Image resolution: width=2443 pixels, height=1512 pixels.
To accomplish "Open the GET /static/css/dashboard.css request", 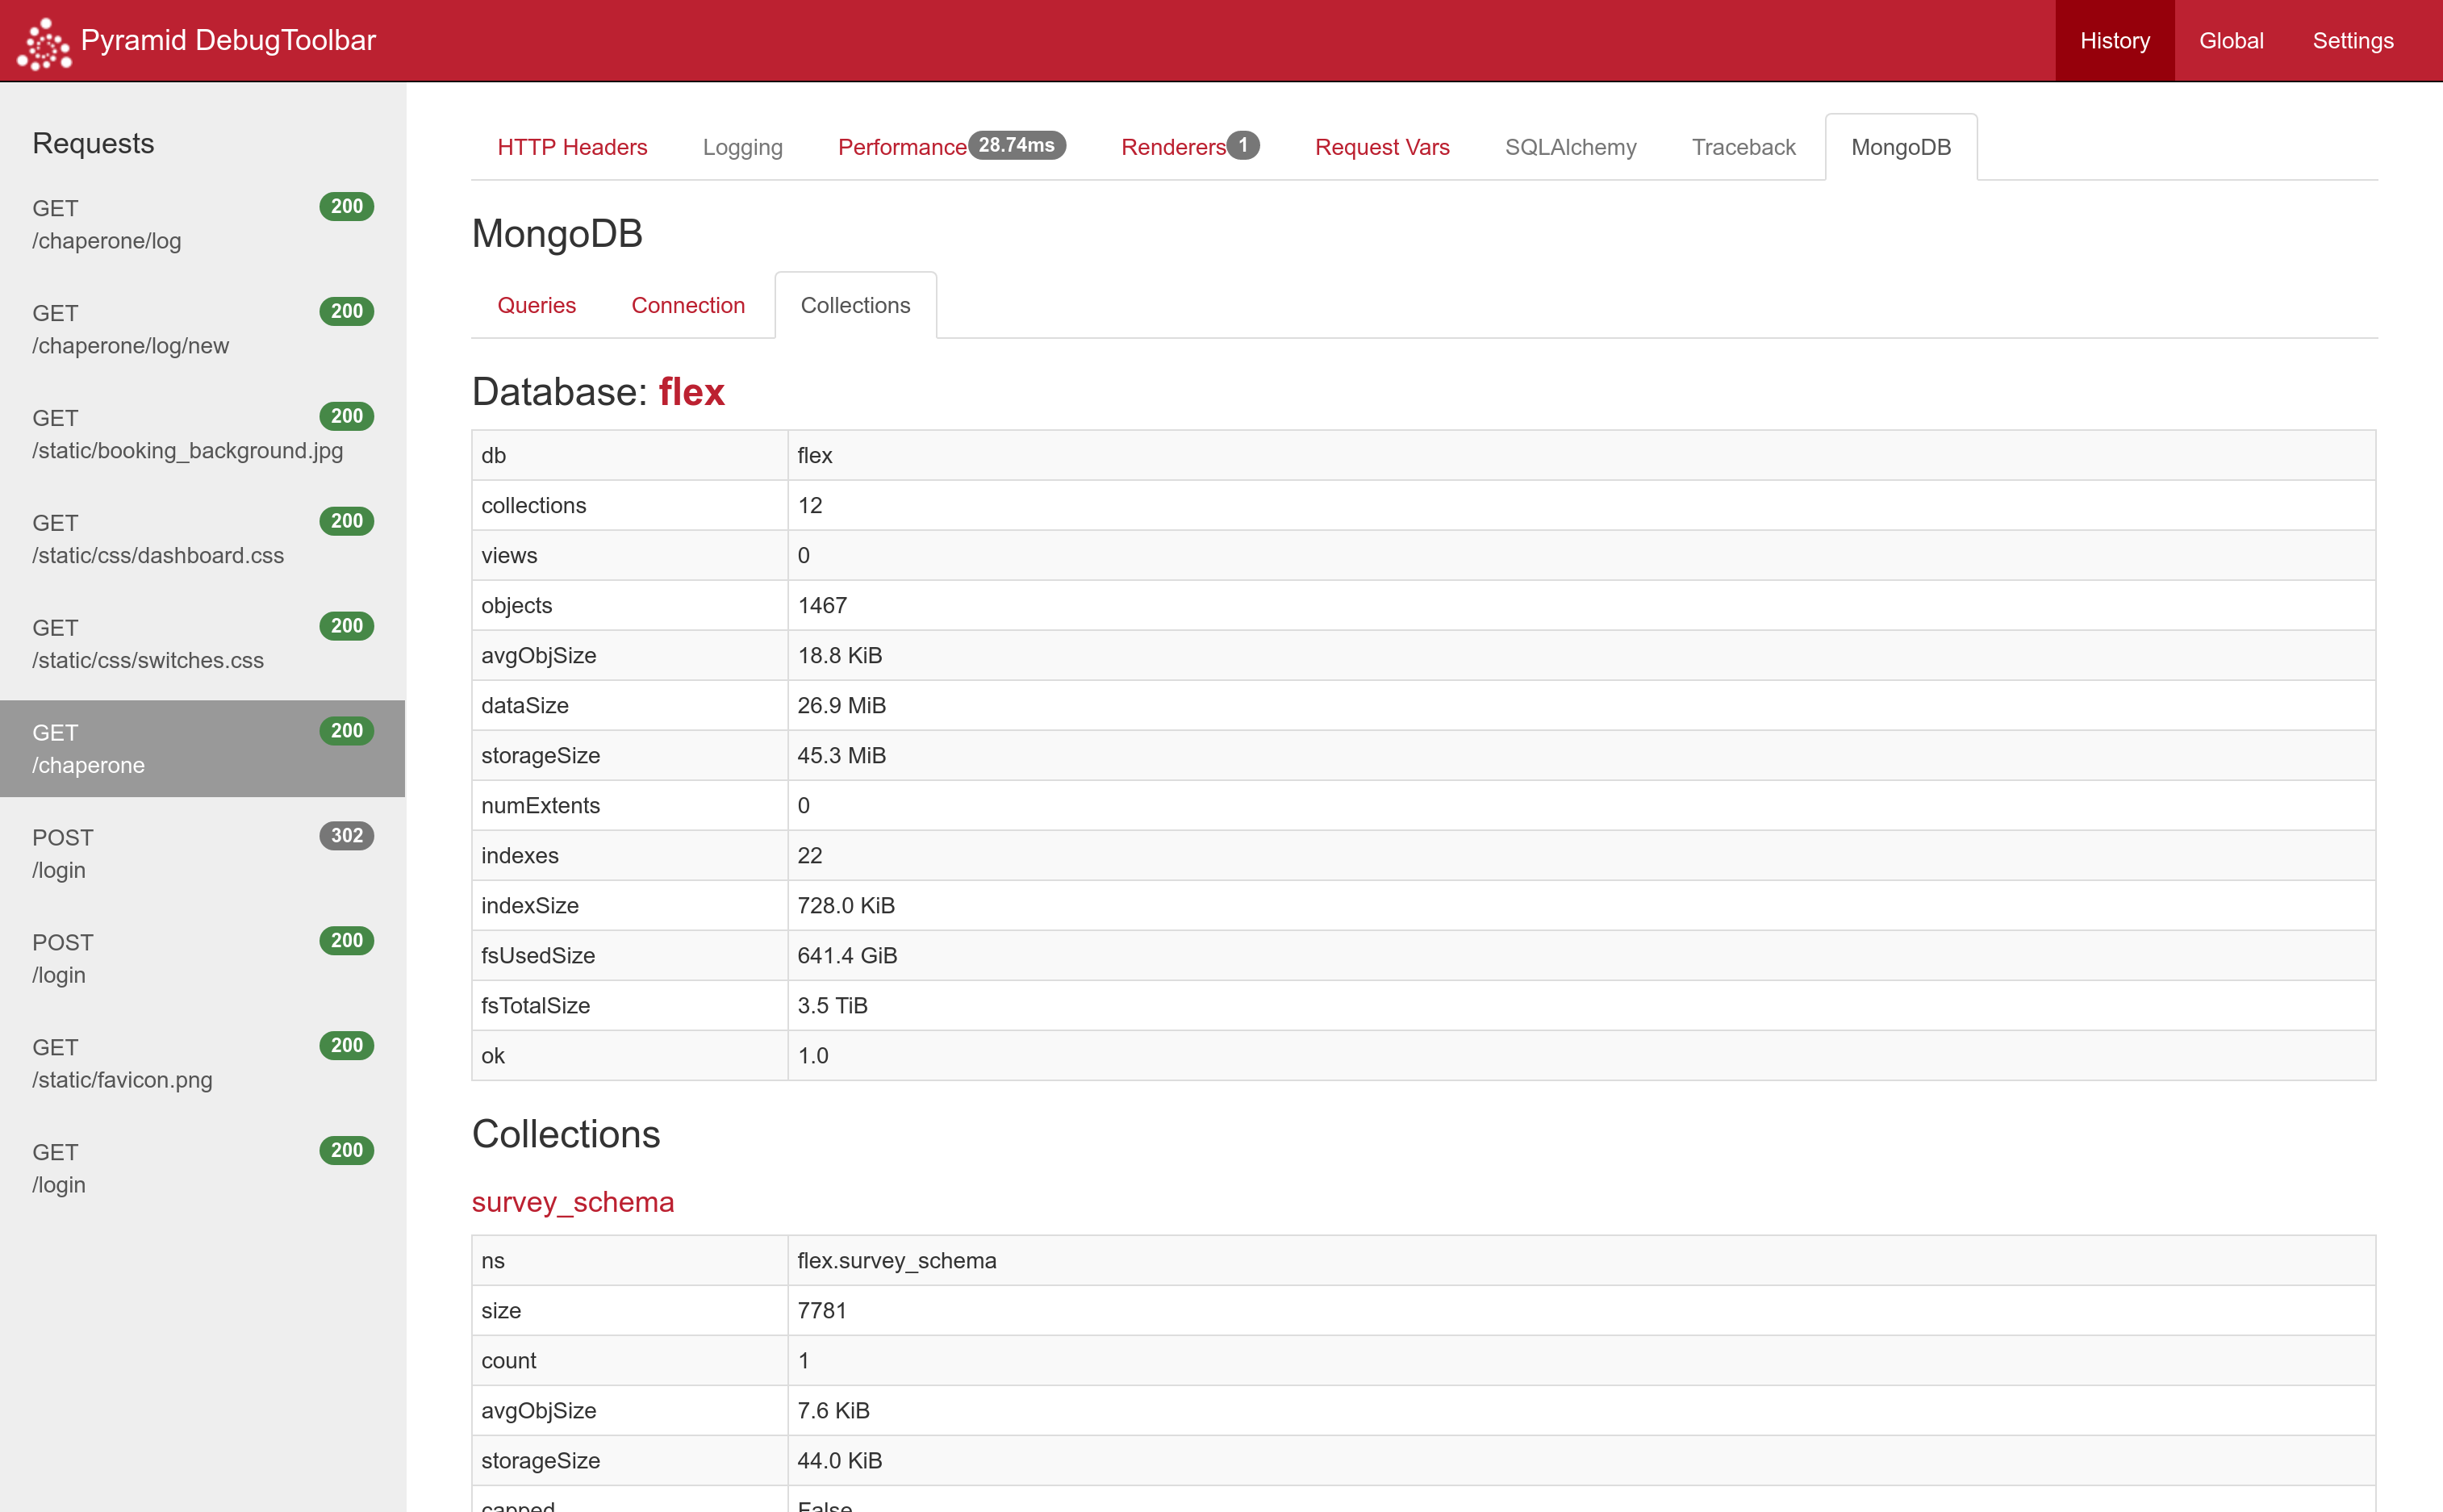I will [x=203, y=539].
